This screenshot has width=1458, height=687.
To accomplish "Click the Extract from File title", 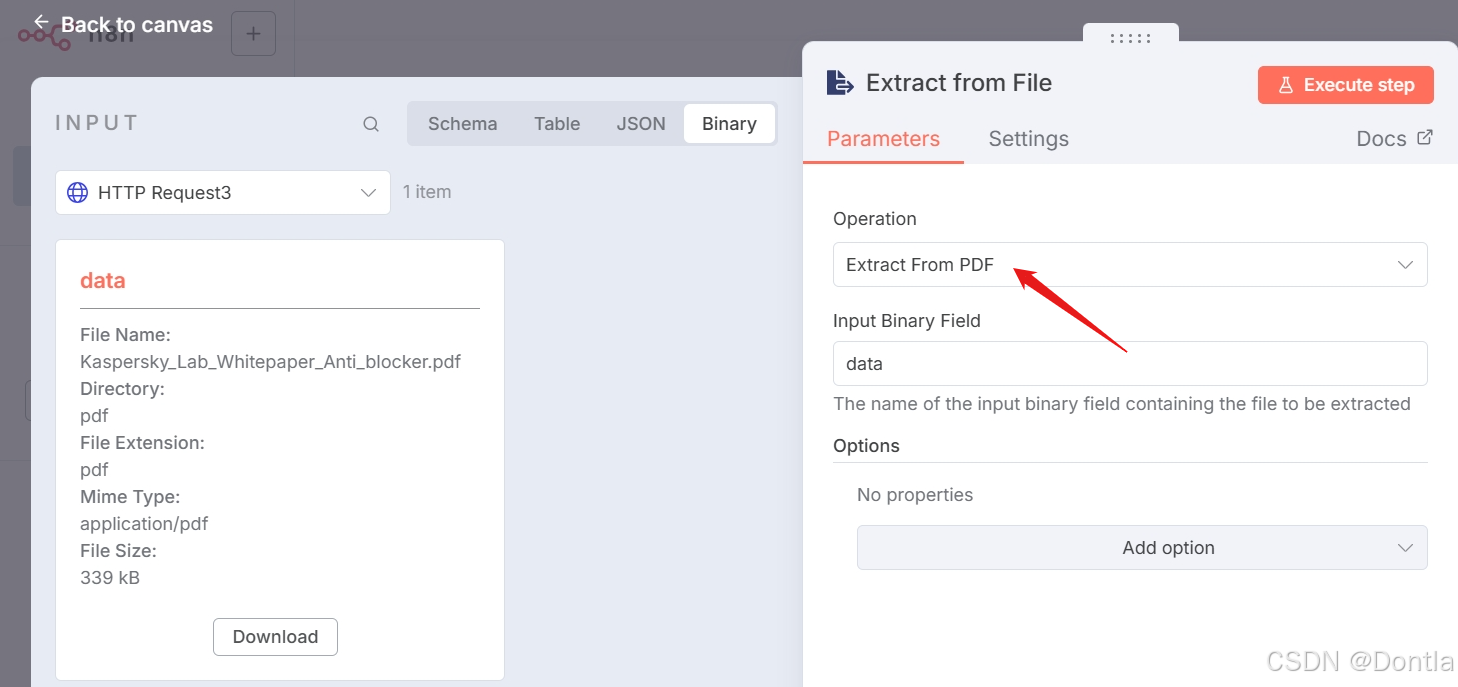I will (959, 83).
